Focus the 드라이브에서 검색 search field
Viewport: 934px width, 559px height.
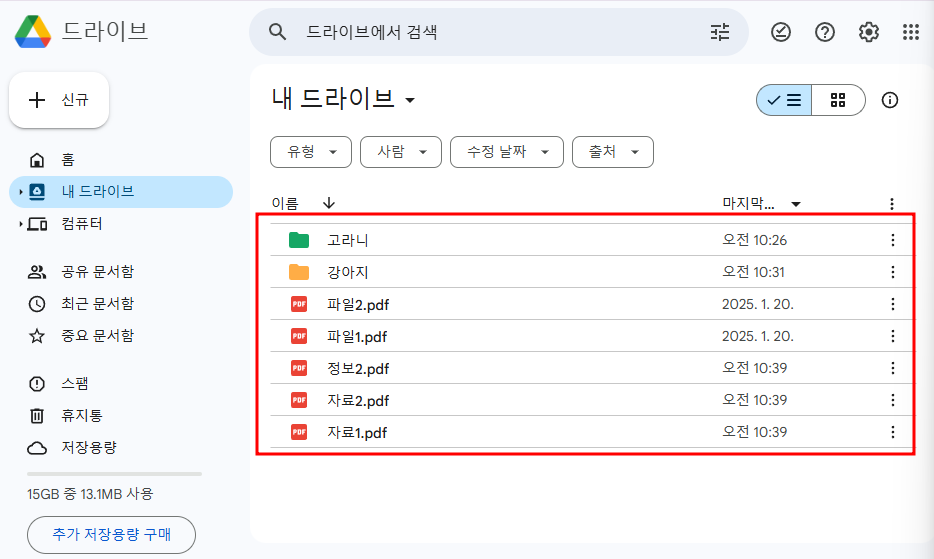tap(499, 32)
